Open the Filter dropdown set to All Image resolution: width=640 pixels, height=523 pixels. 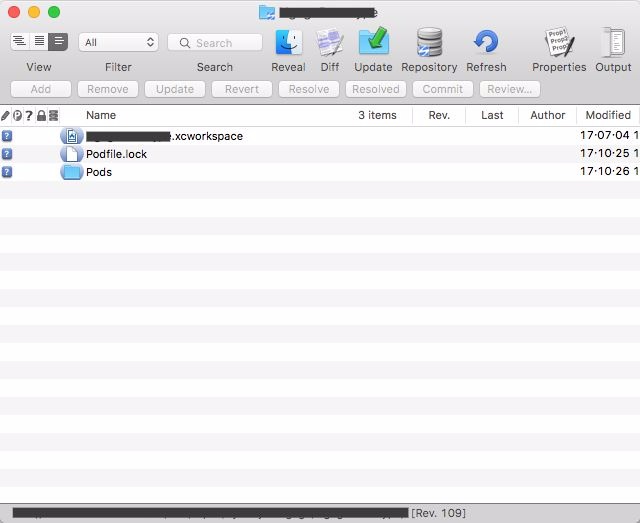[118, 42]
